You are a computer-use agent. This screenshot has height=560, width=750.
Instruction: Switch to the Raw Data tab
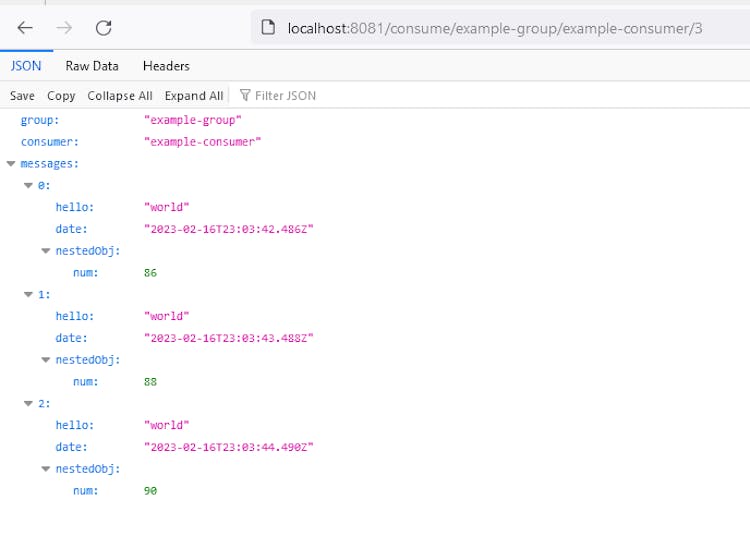click(92, 66)
